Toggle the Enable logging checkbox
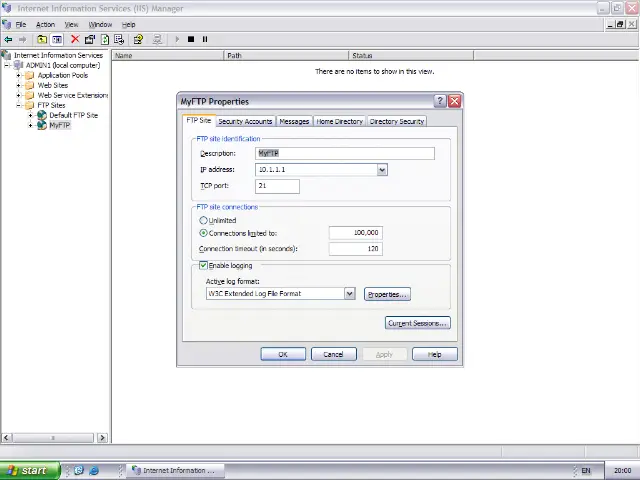The height and width of the screenshot is (480, 640). (203, 265)
